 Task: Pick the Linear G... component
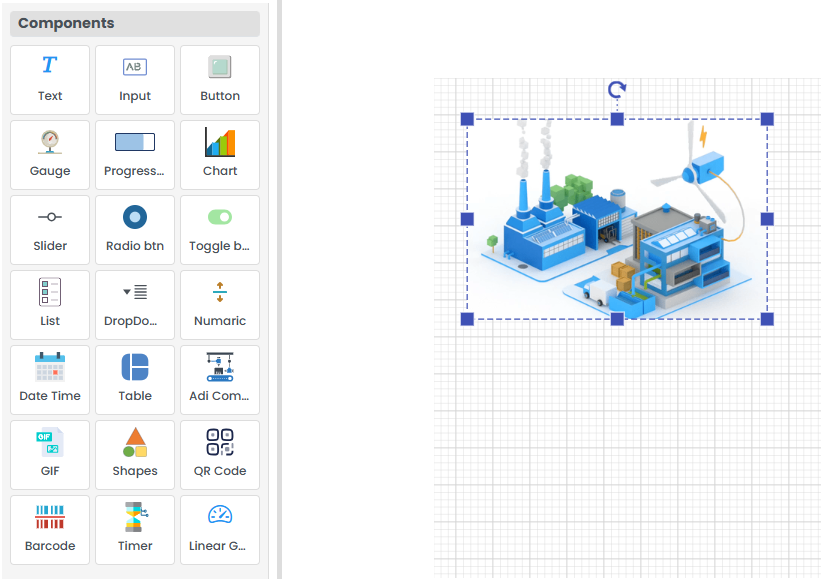pos(220,530)
